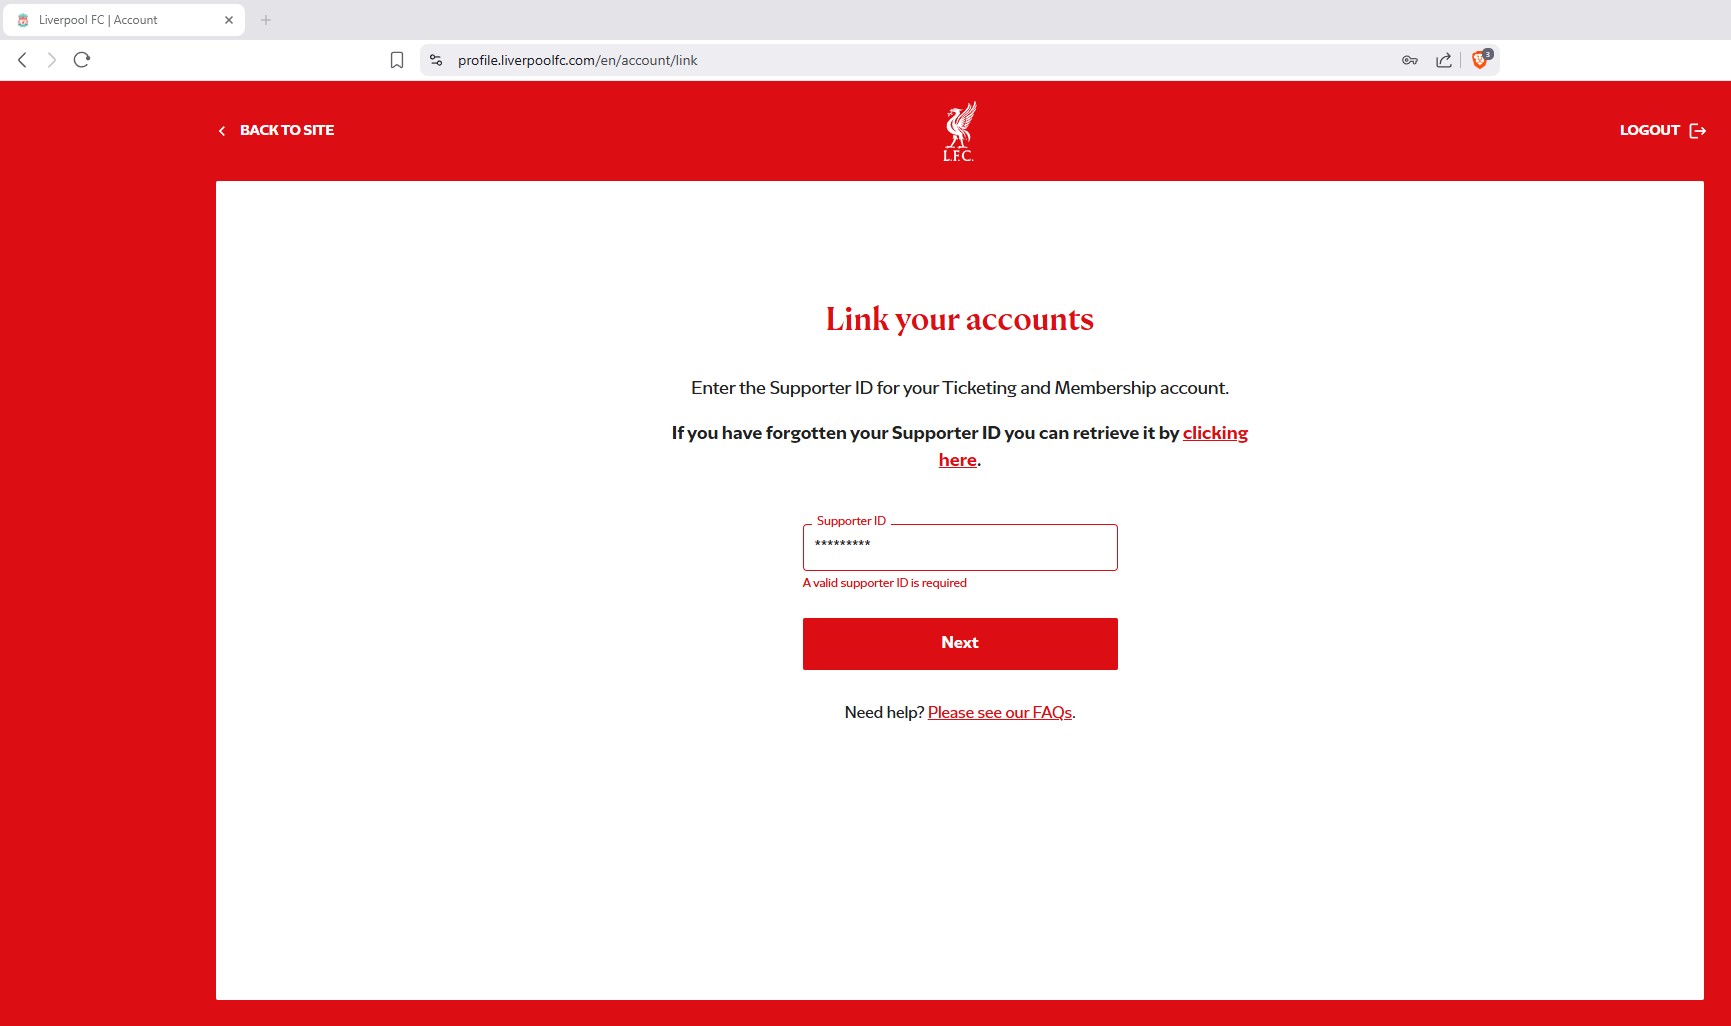Click the 'clicking here' retrieve ID link
This screenshot has width=1731, height=1026.
(x=1215, y=433)
